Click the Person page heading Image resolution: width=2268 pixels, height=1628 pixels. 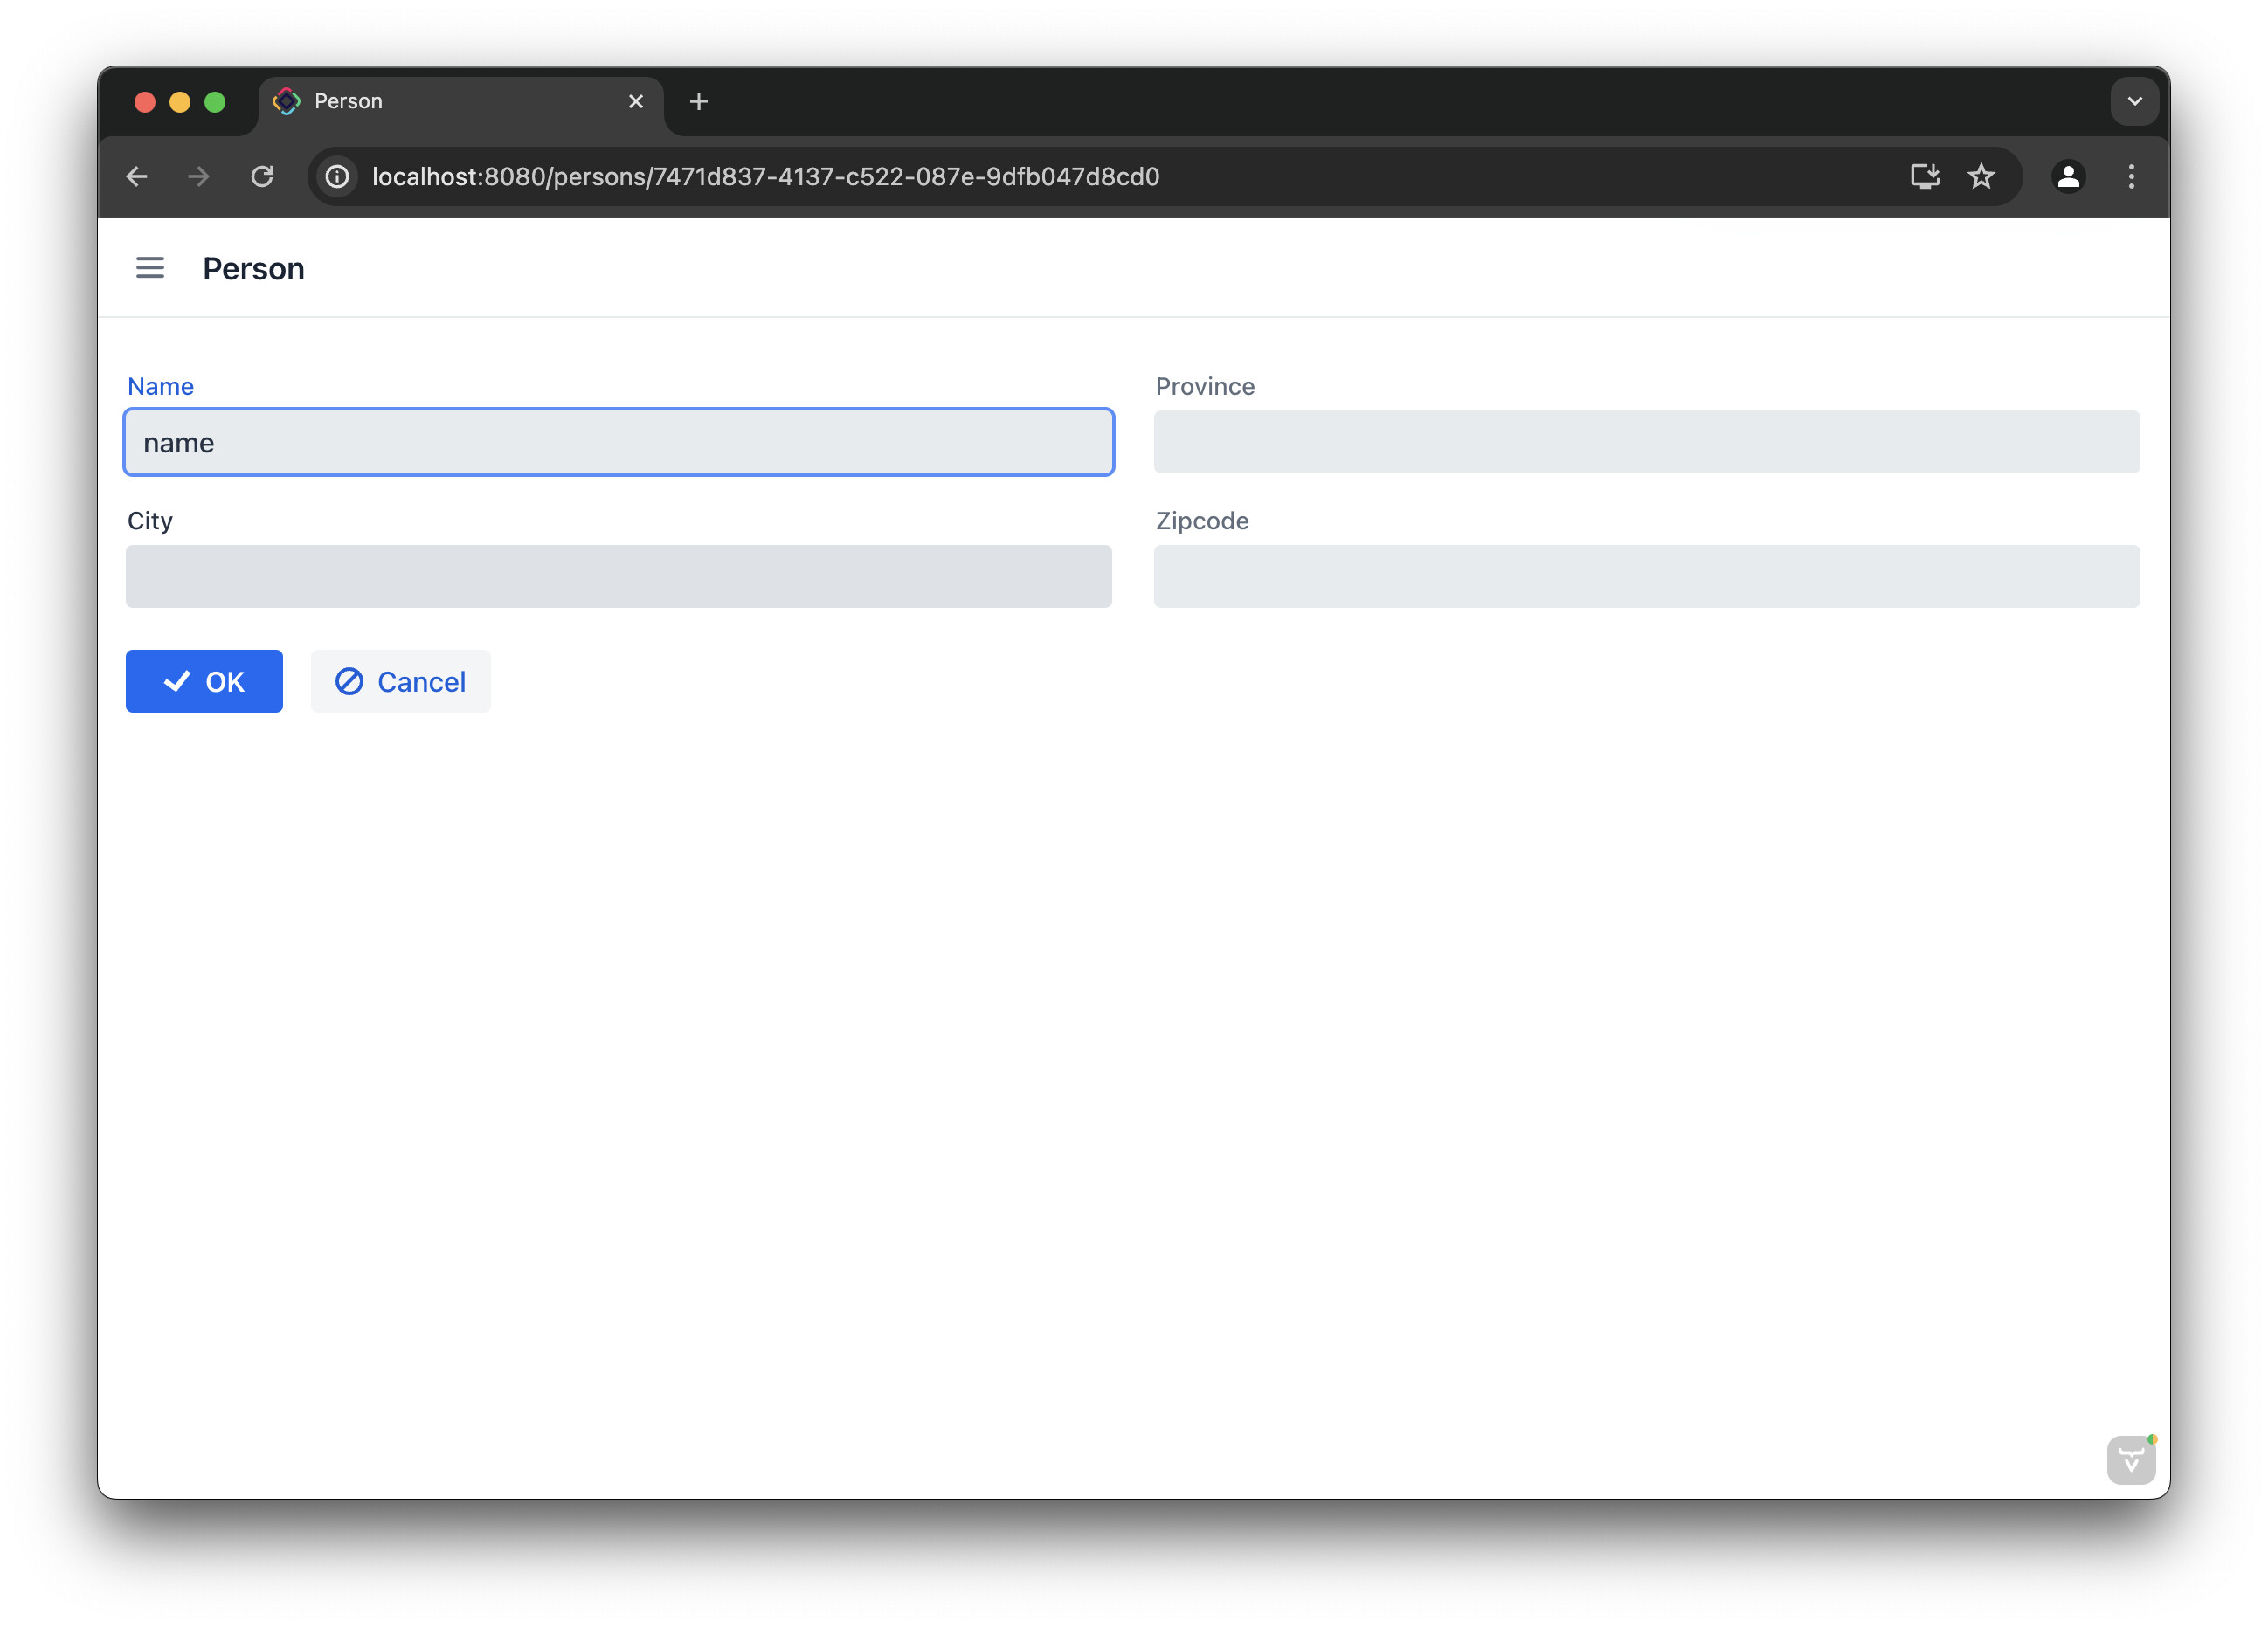[x=253, y=269]
